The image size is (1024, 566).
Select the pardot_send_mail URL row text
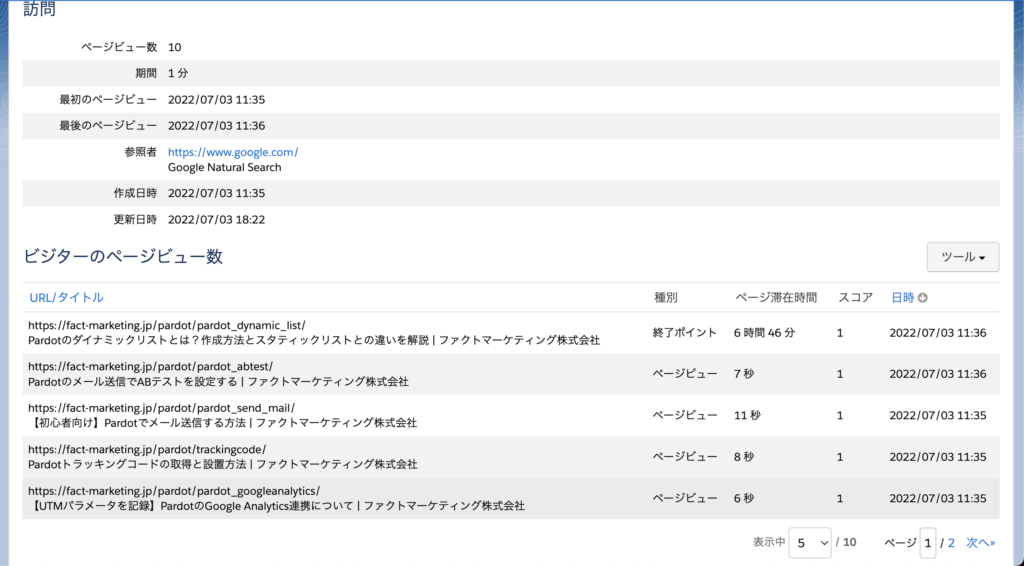(x=161, y=408)
